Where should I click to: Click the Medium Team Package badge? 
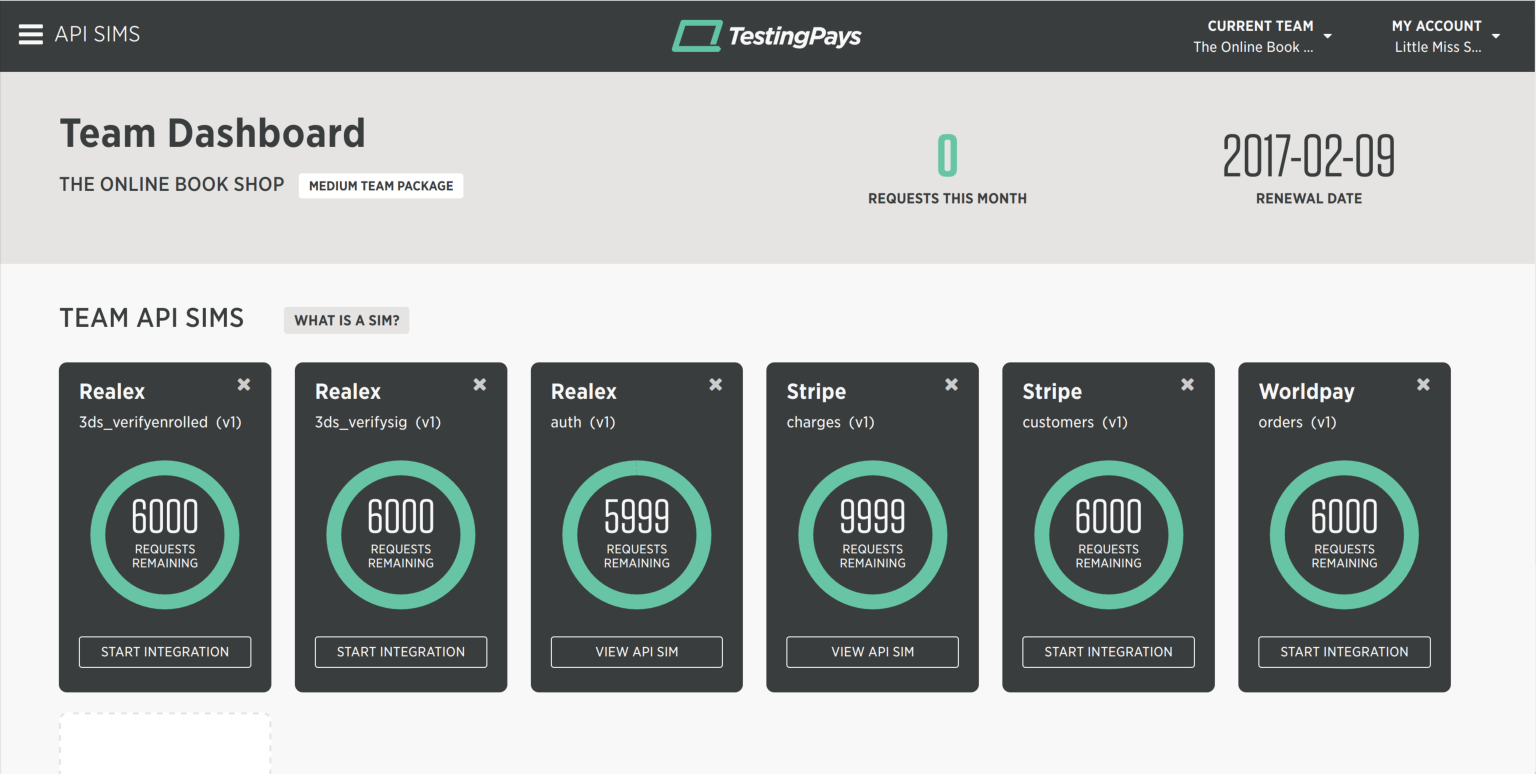tap(381, 186)
